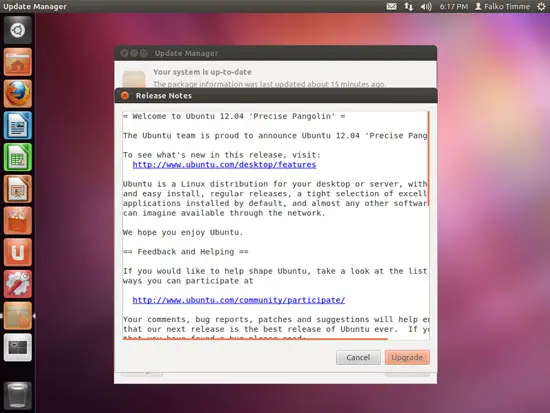This screenshot has width=550, height=413.
Task: Close the Release Notes dialog
Action: (125, 95)
